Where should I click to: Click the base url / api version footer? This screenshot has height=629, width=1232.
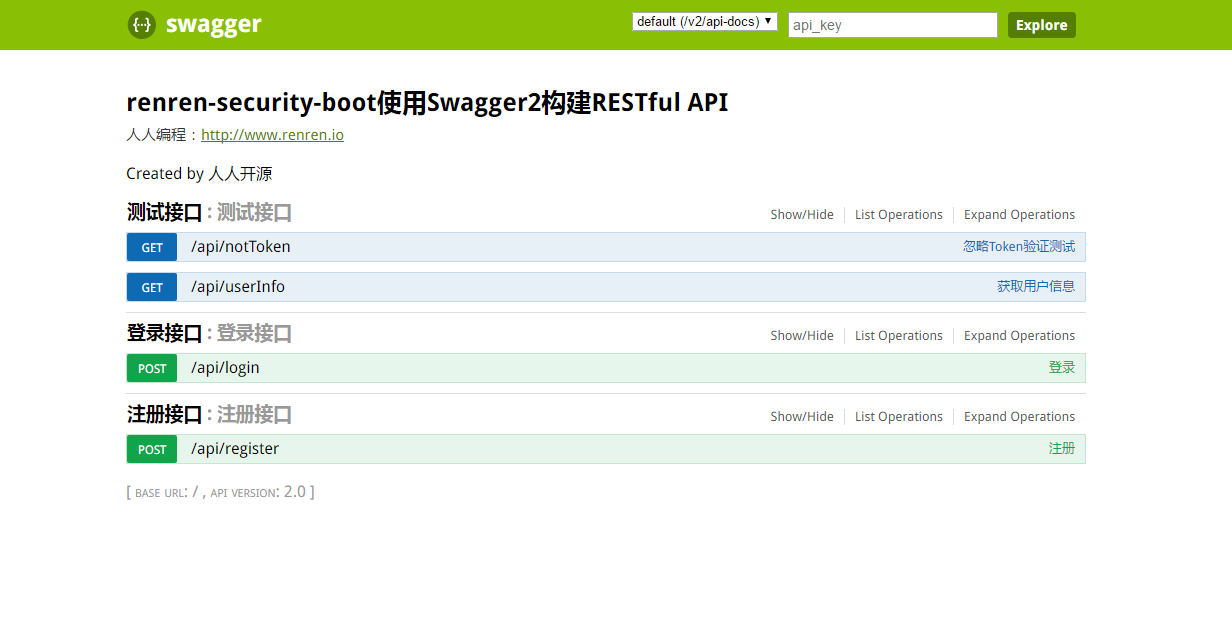(x=220, y=492)
